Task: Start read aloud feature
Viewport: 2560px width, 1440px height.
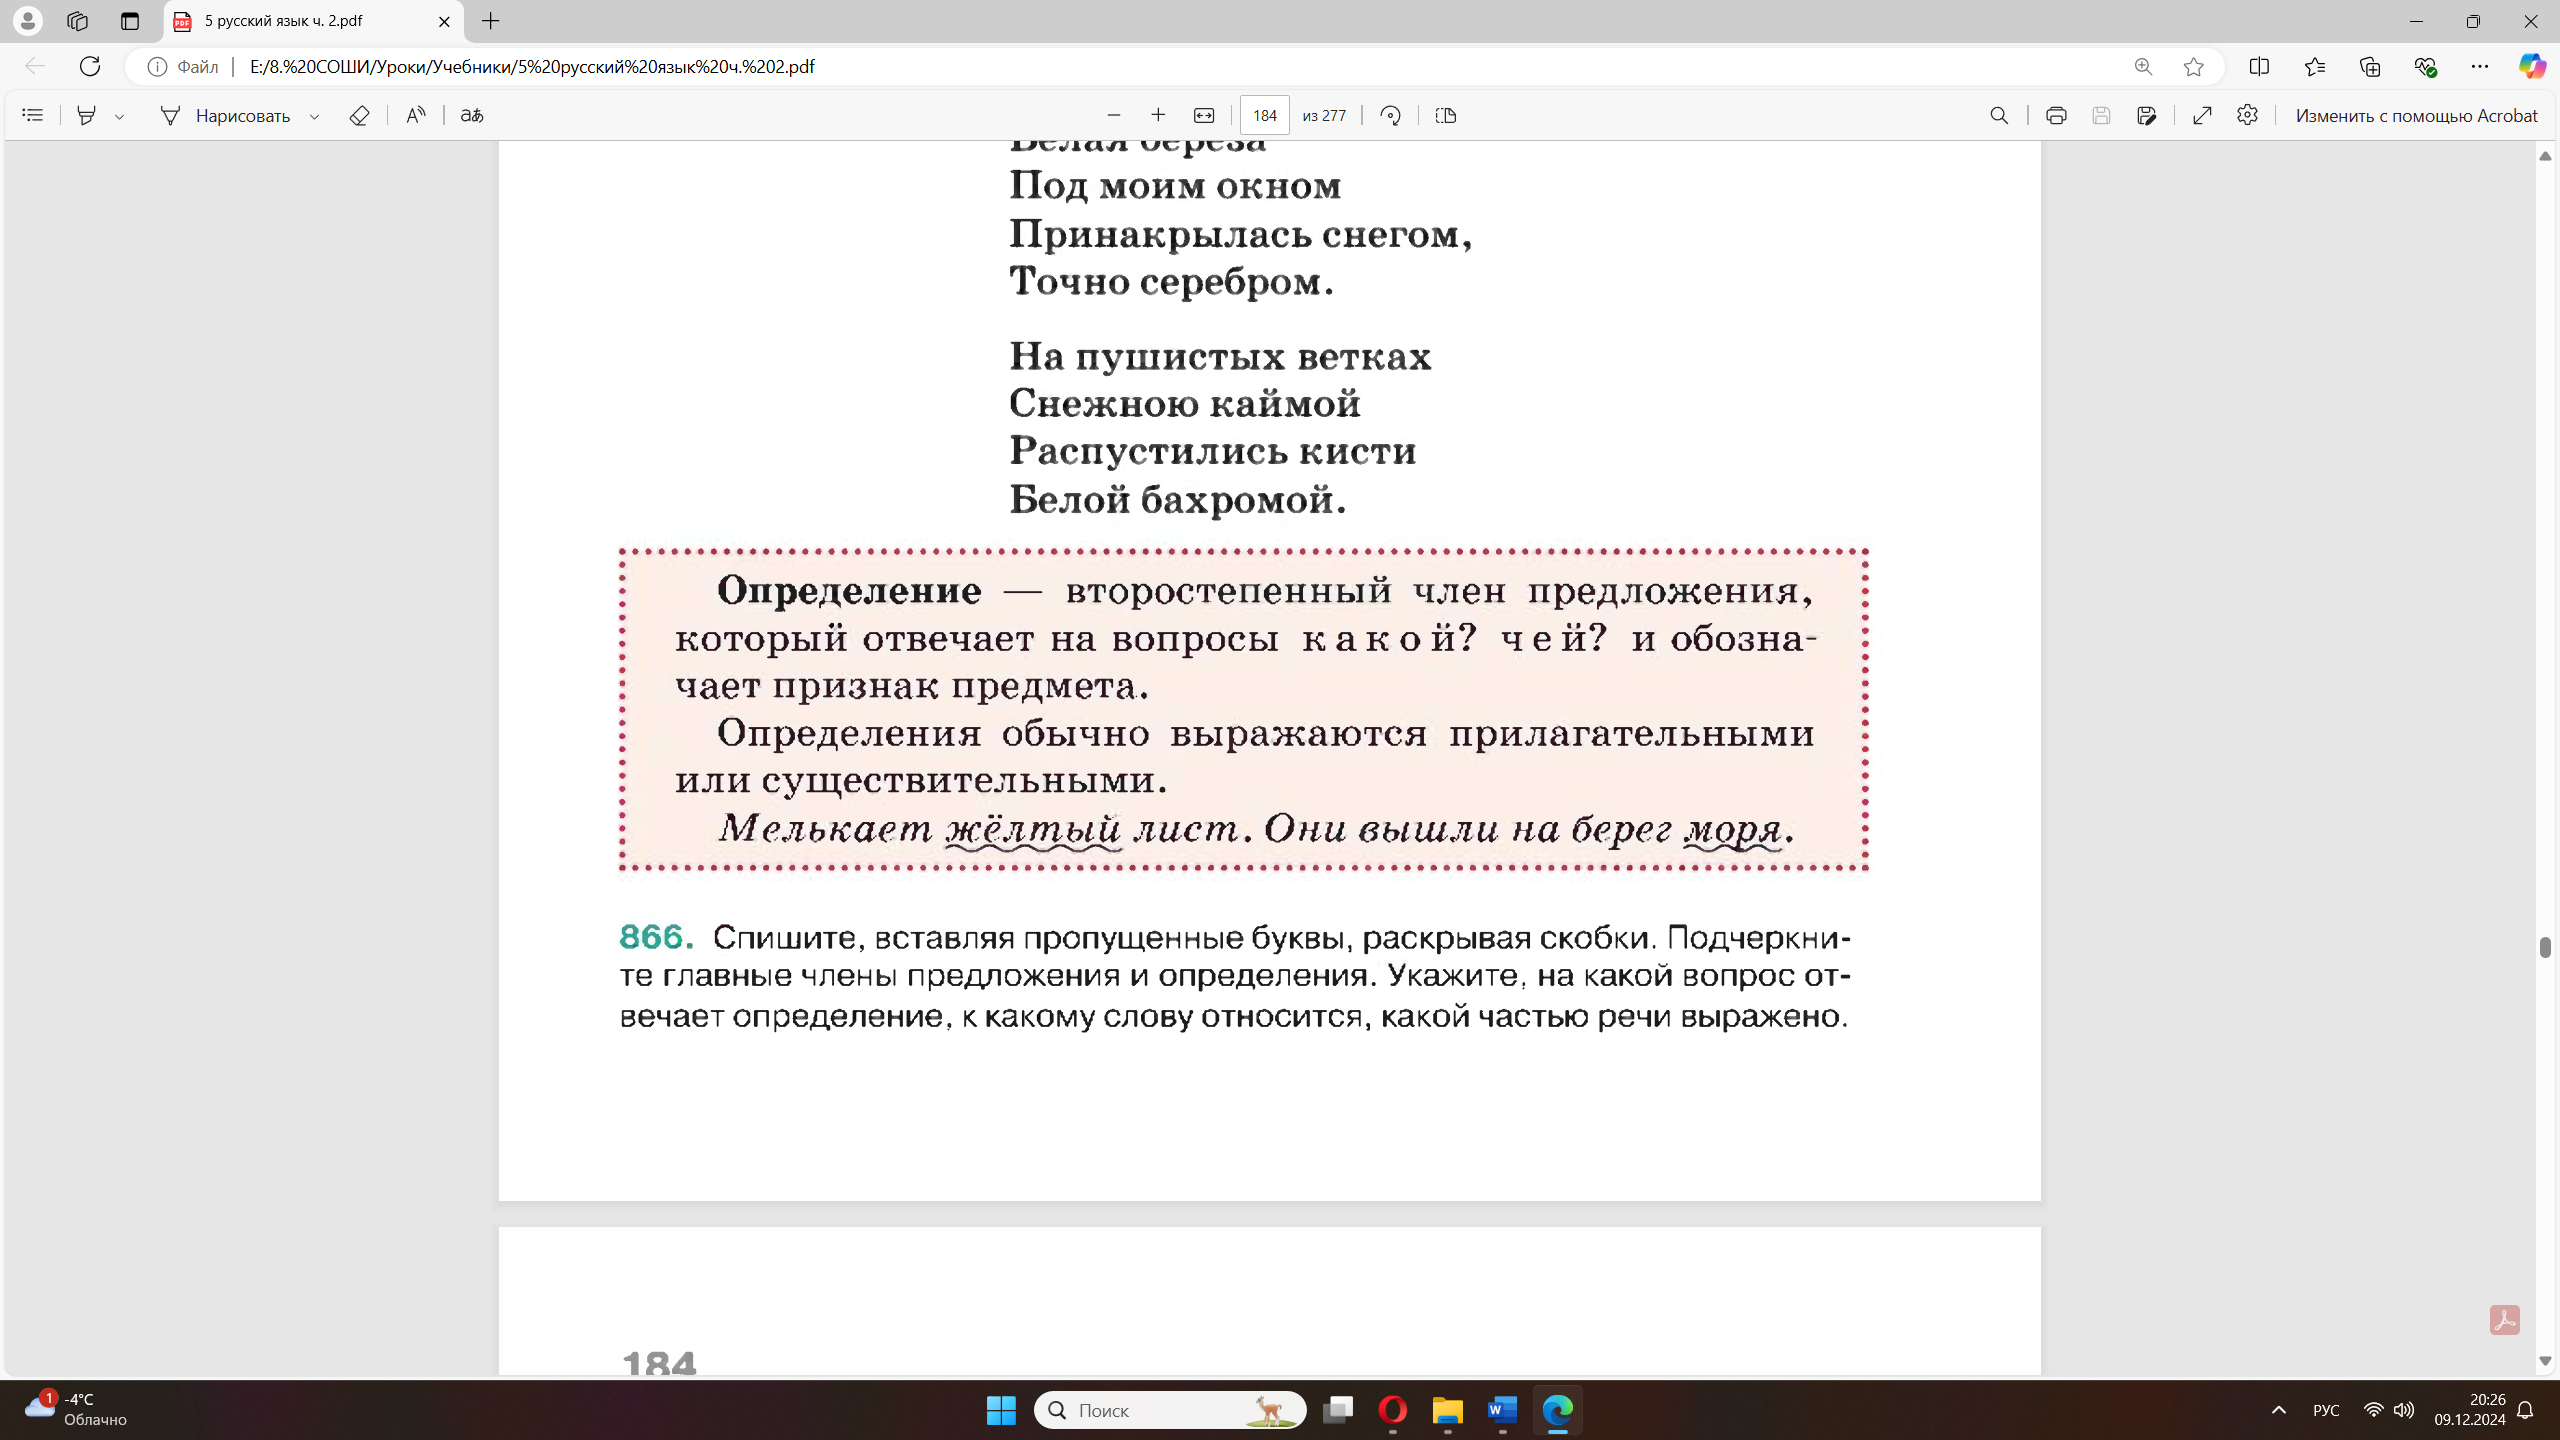Action: 415,115
